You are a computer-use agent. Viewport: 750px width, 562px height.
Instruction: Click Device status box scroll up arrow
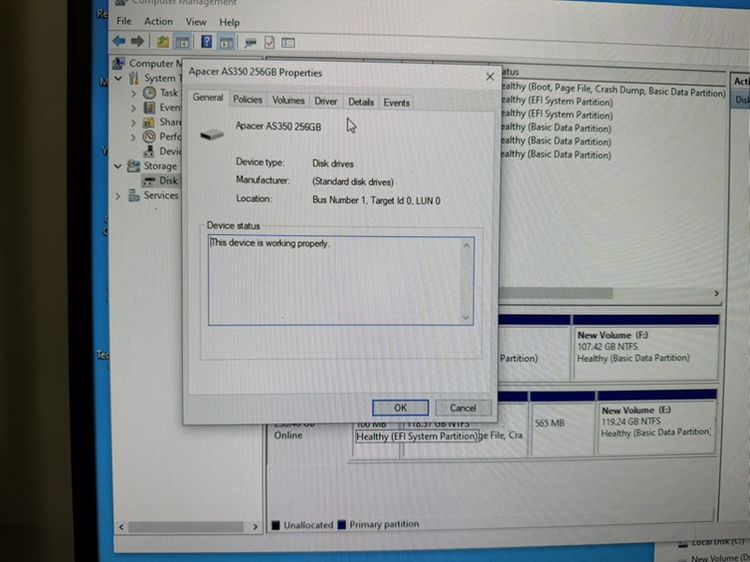pos(466,245)
